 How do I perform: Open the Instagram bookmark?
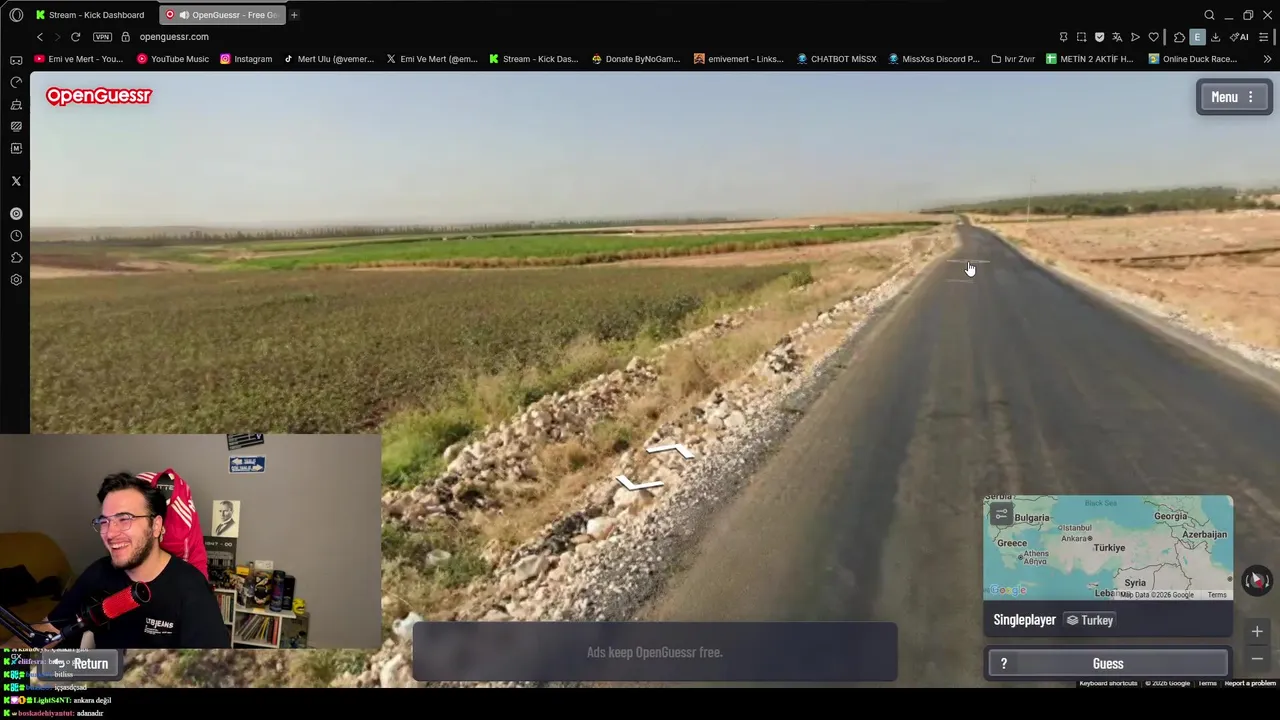pos(246,59)
